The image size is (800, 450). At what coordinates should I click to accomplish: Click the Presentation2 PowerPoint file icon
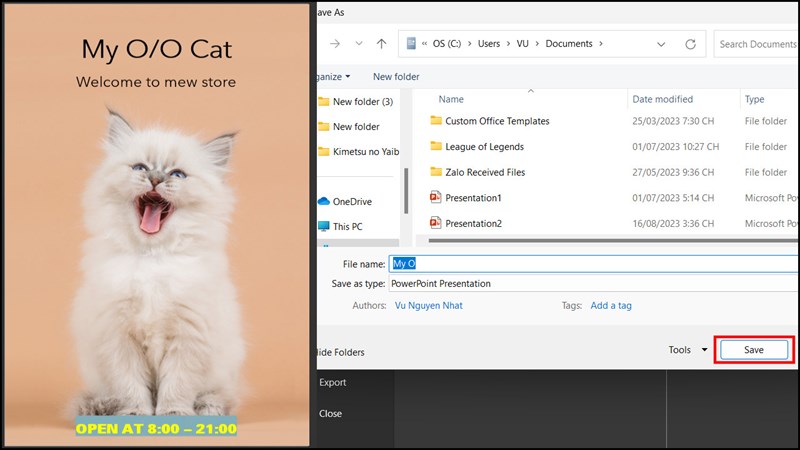(435, 222)
